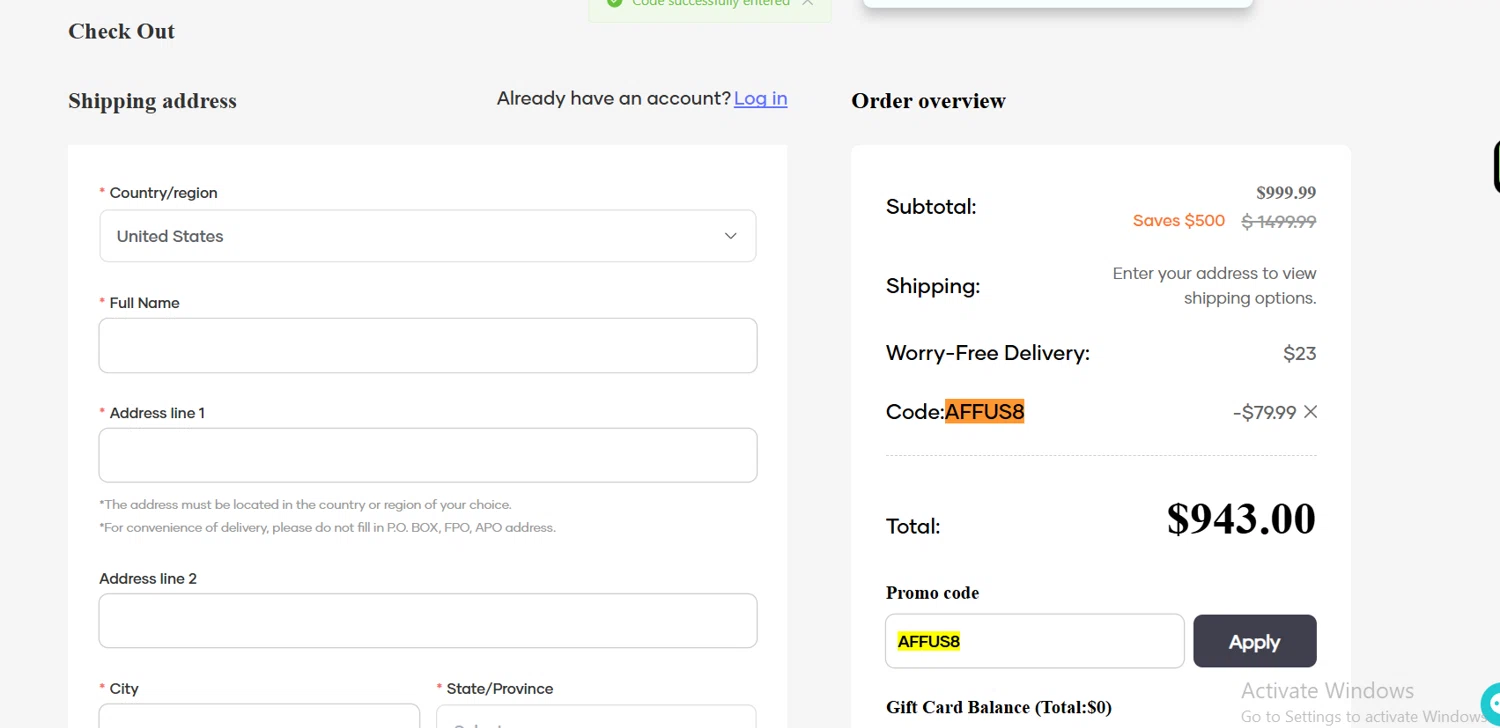Focus the Full Name input field
This screenshot has height=728, width=1500.
(x=427, y=346)
